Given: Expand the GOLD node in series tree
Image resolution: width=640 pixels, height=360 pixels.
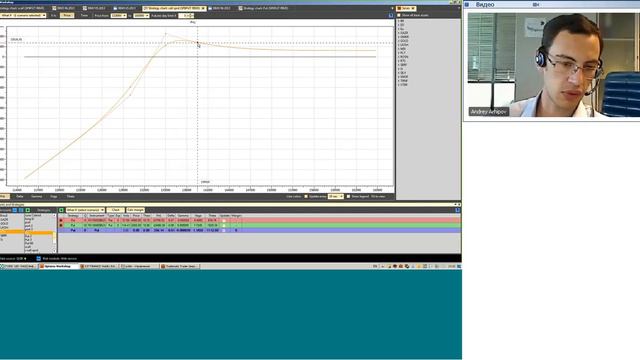Looking at the screenshot, I should tap(399, 41).
